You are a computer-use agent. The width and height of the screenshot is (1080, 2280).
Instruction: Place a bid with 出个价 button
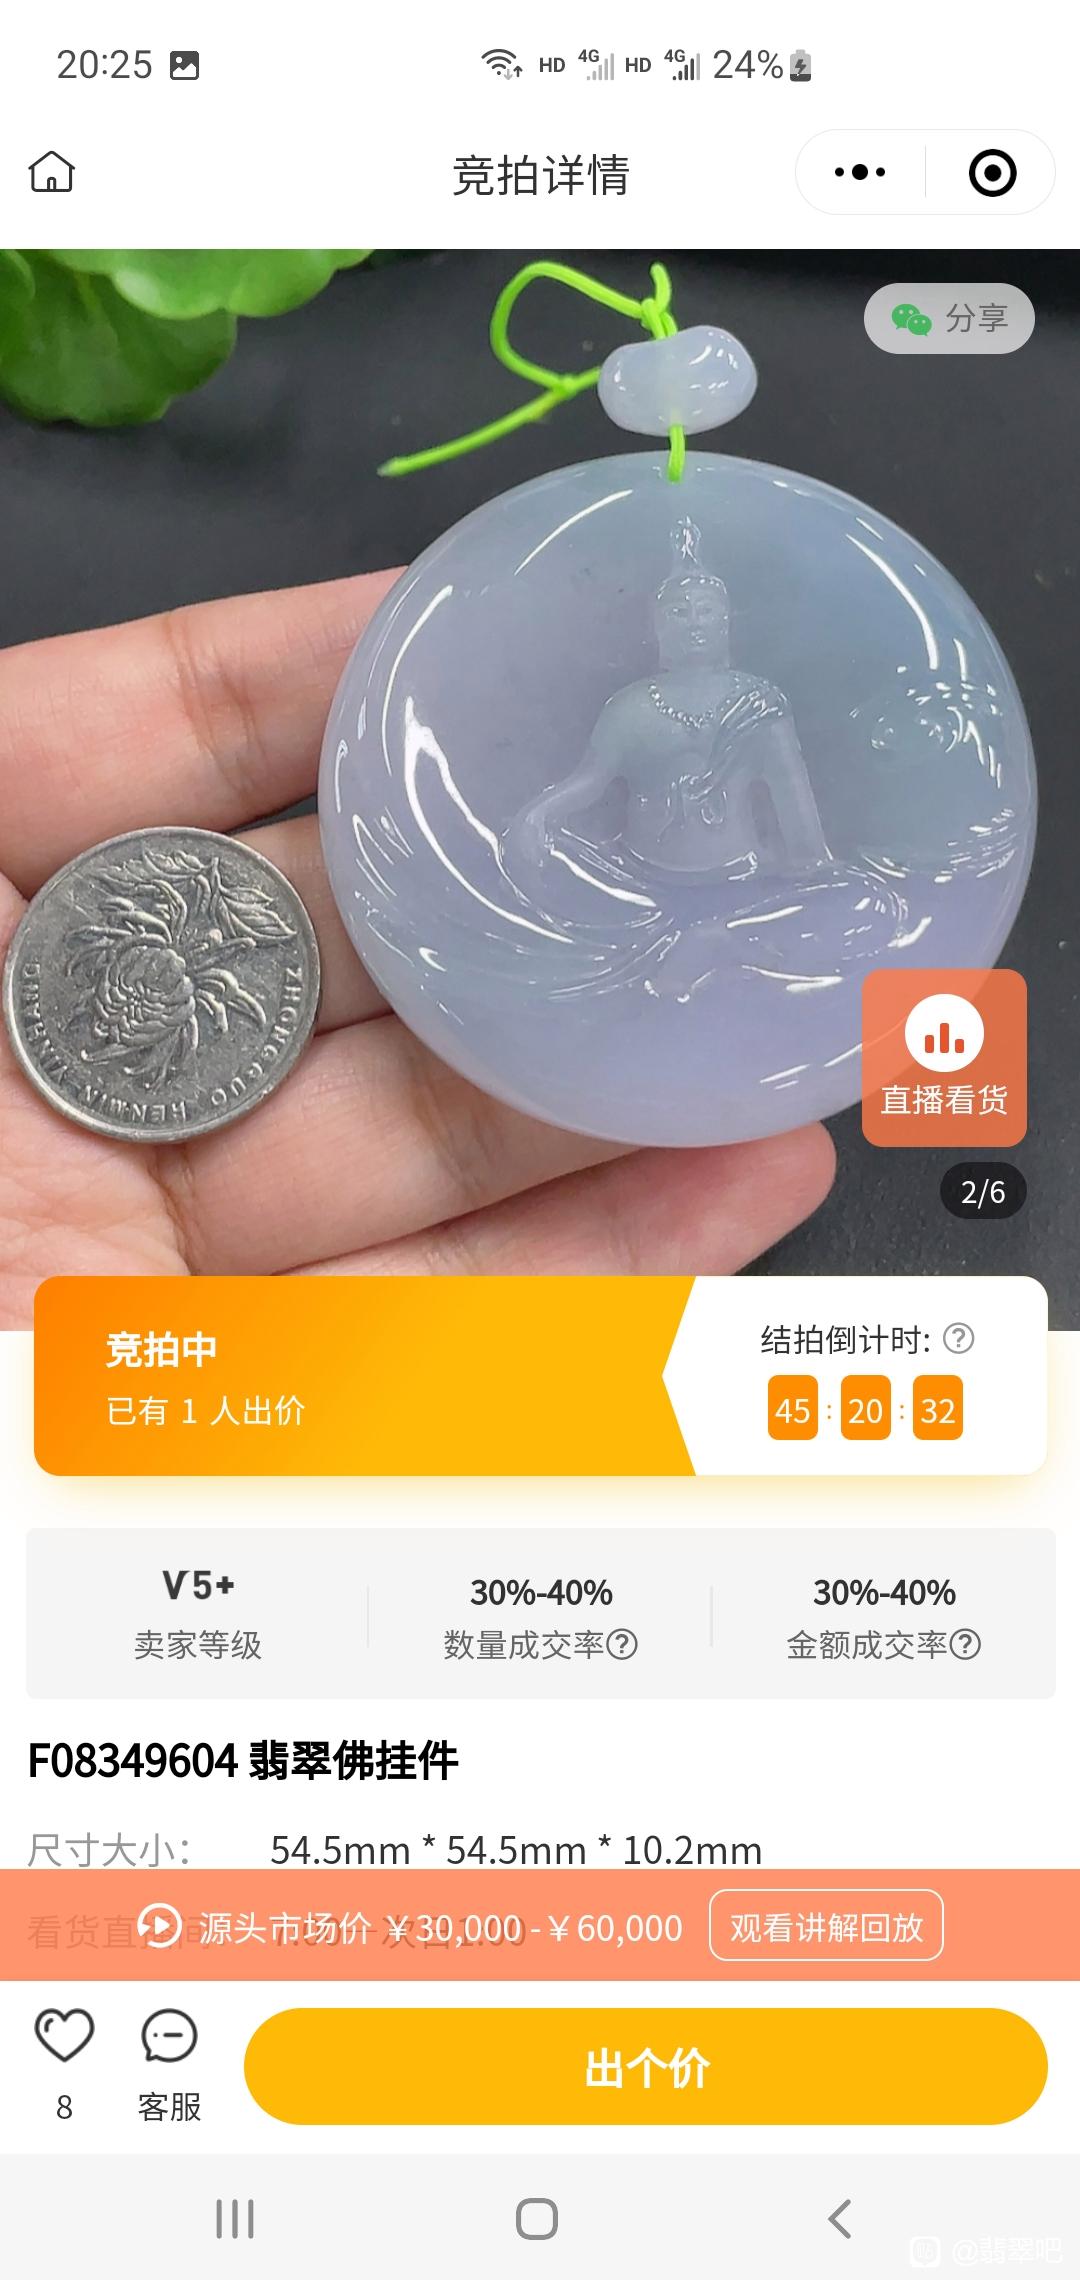646,2066
